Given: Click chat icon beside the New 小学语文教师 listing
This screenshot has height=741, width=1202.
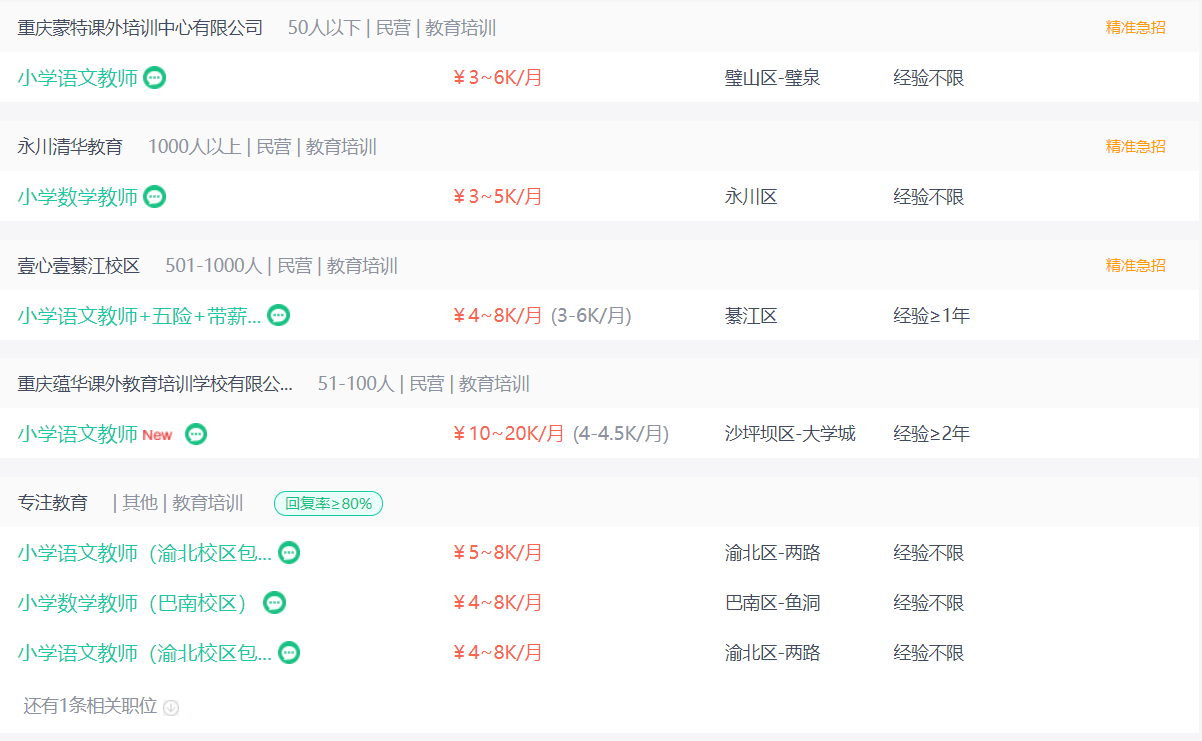Looking at the screenshot, I should [x=196, y=434].
